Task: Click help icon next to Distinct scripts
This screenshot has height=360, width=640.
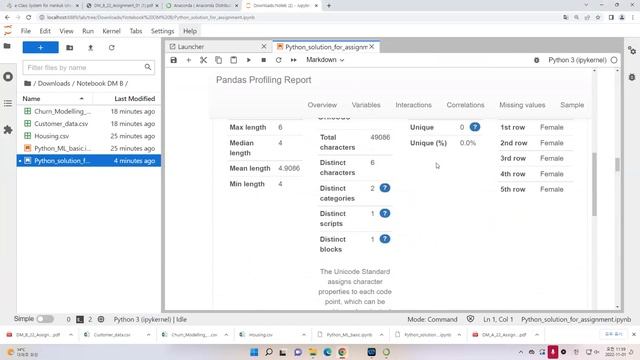Action: 384,213
